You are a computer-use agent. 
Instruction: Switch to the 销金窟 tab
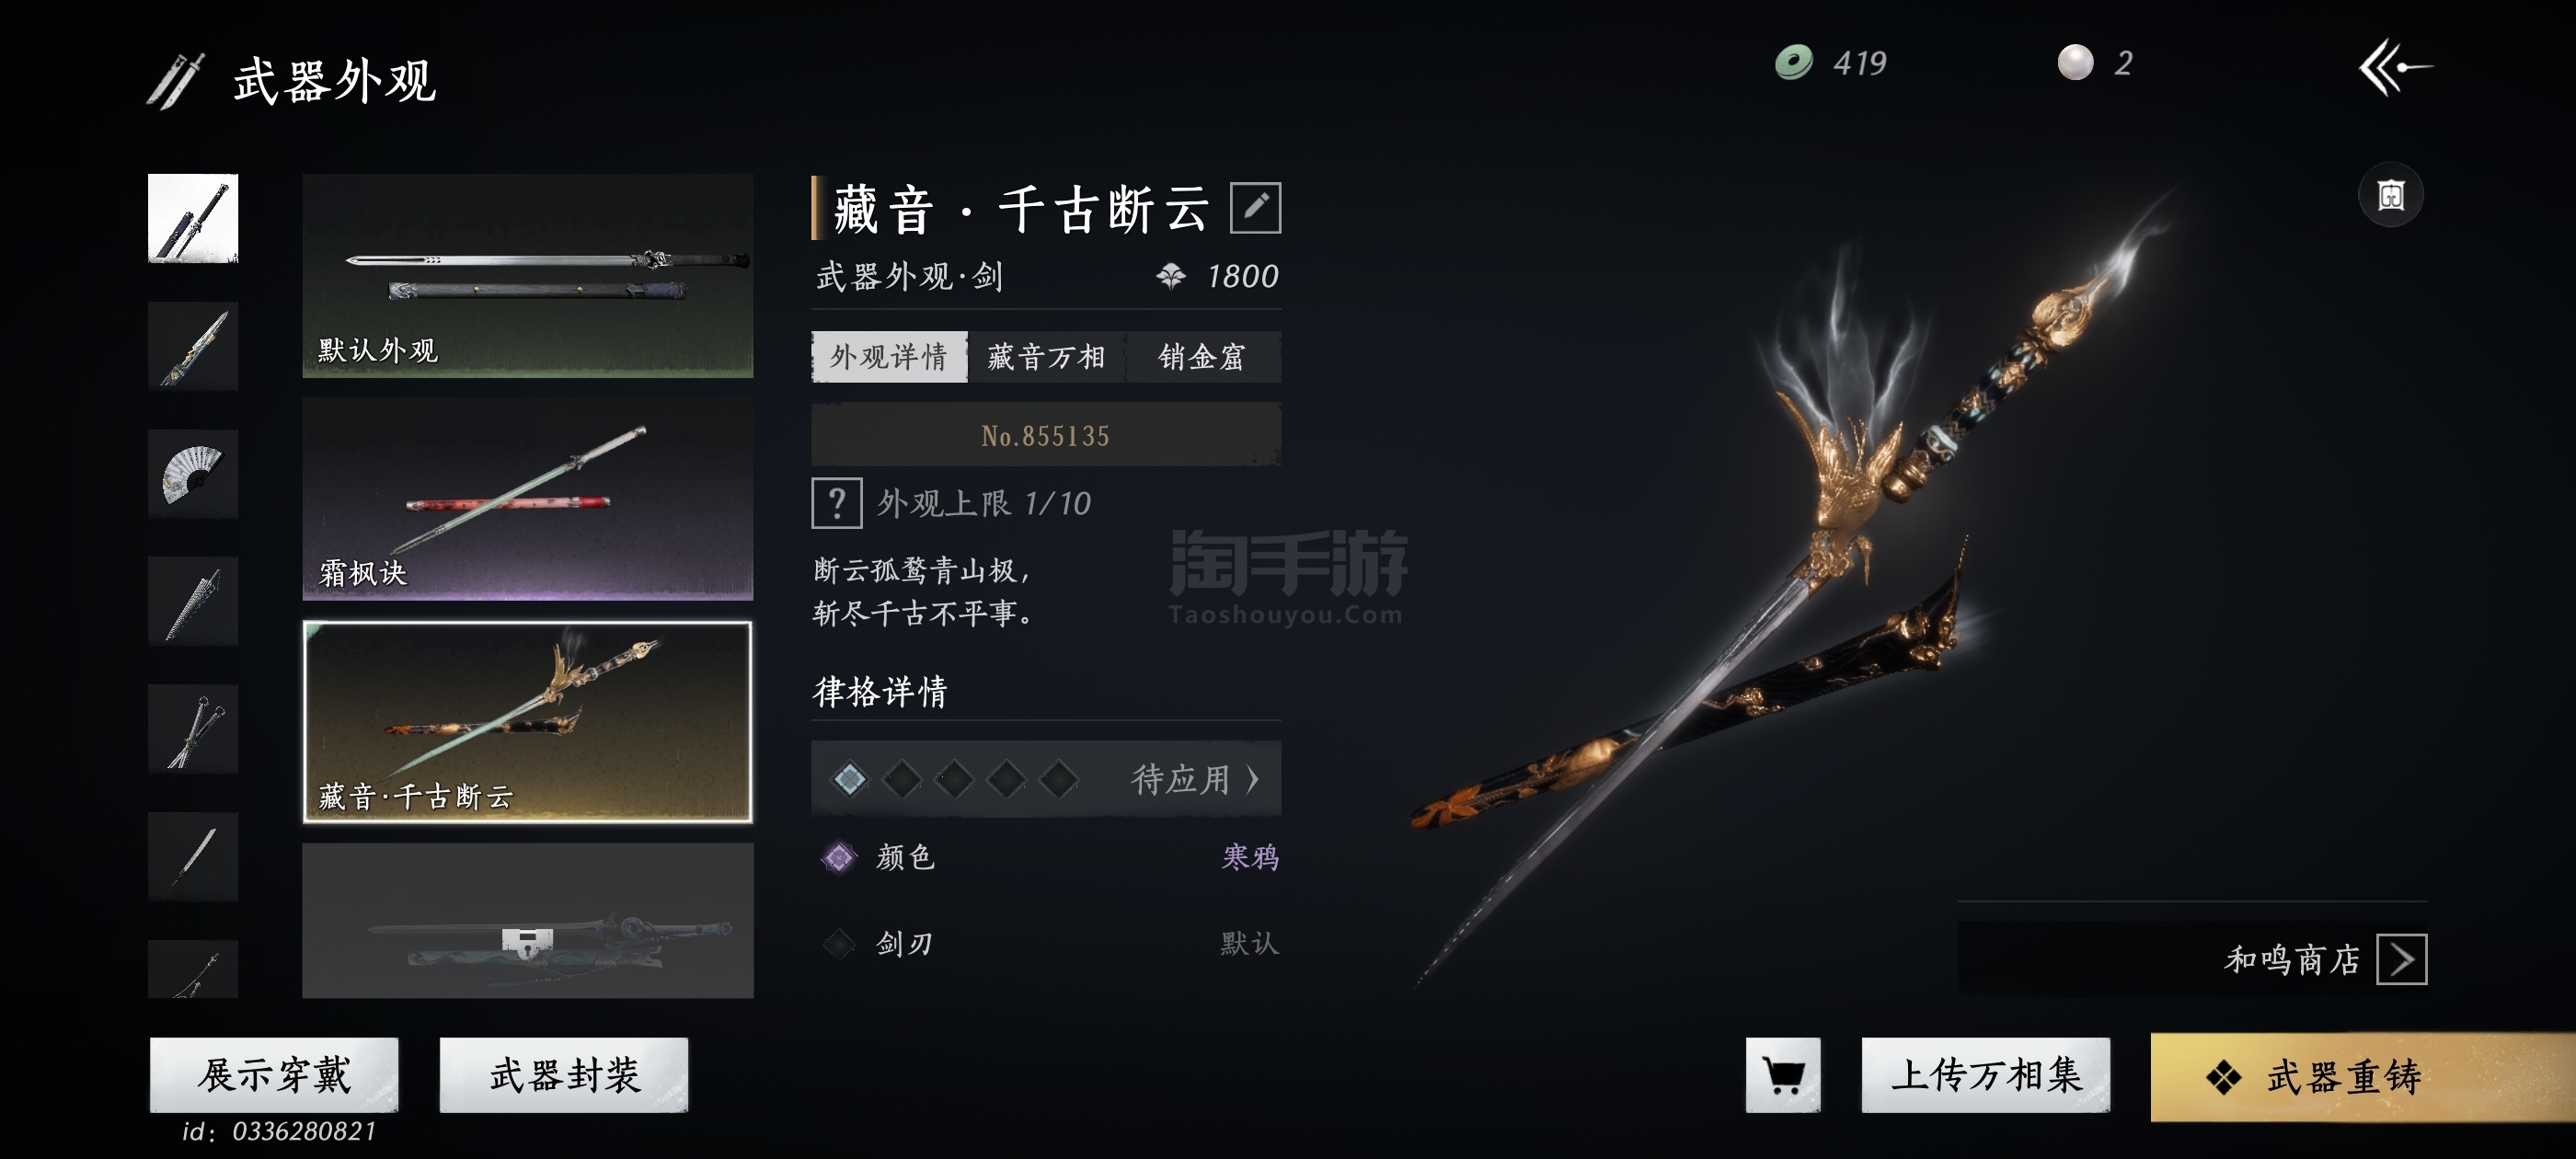pyautogui.click(x=1203, y=357)
